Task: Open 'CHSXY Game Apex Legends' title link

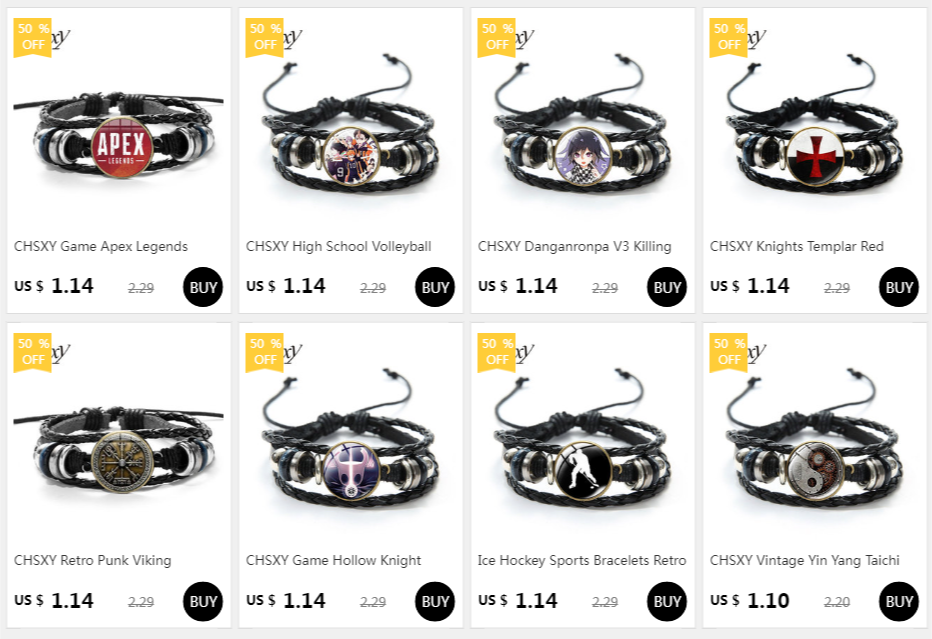Action: pos(101,246)
